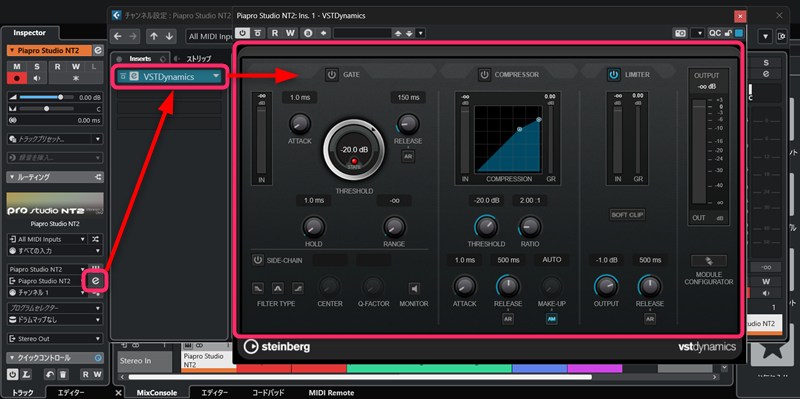
Task: Switch to the Inspector トラック tab
Action: 23,393
